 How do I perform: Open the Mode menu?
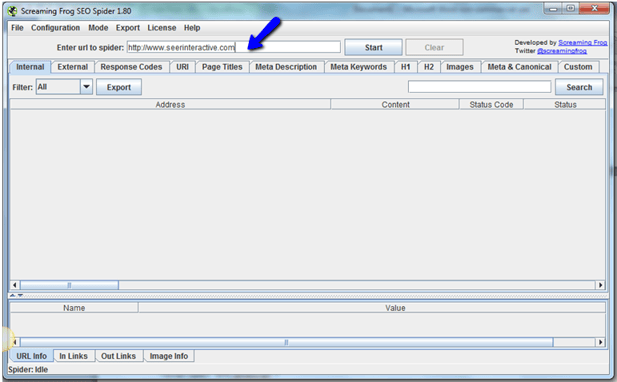coord(98,28)
